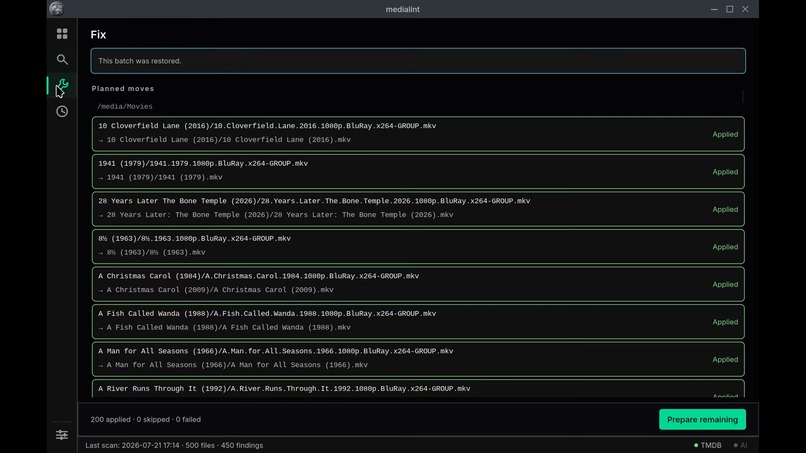Minimize the medialint window
The image size is (806, 453).
tap(714, 9)
